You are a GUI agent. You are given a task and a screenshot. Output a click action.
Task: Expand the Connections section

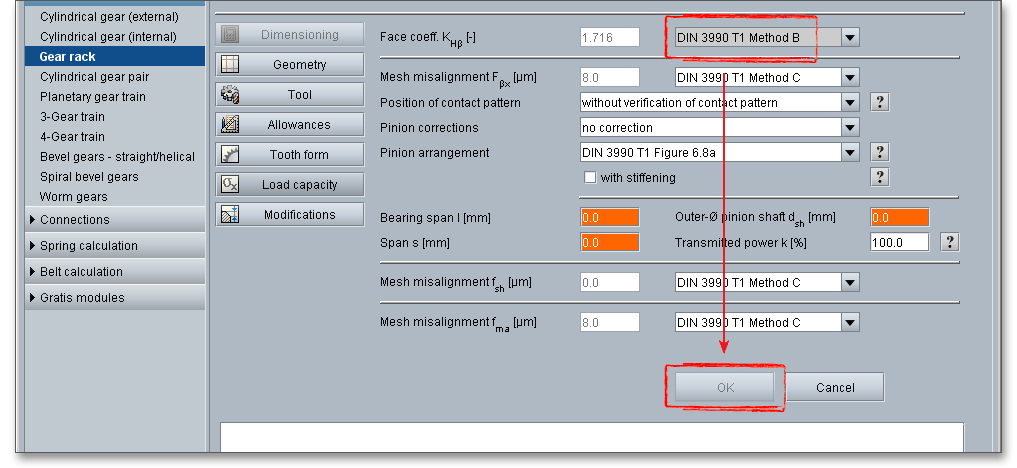coord(75,220)
